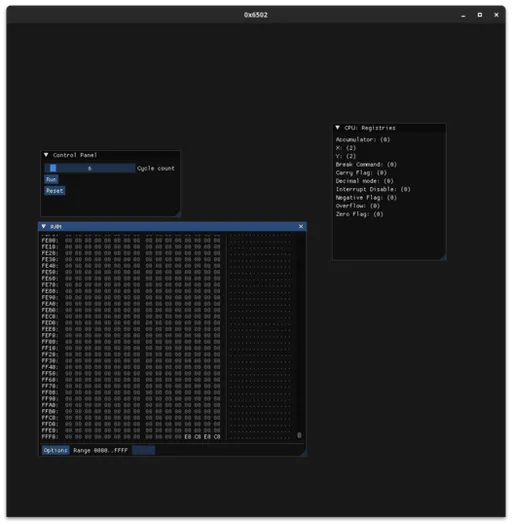Screen dimensions: 512x525
Task: Click the FF40: address row label
Action: click(50, 367)
